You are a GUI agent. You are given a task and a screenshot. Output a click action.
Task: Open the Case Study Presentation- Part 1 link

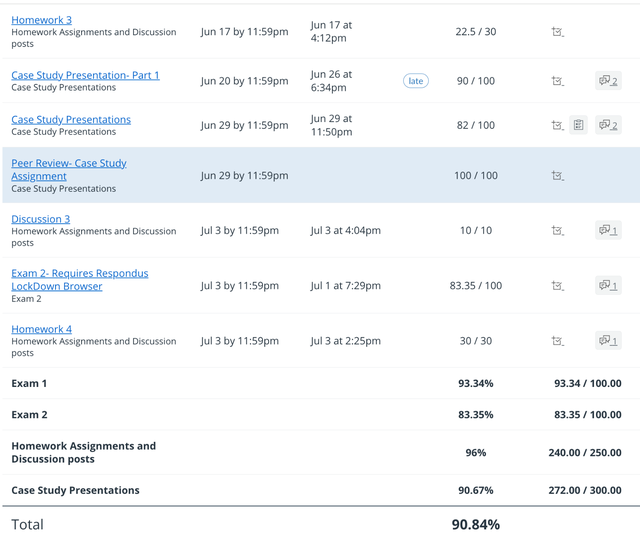85,75
